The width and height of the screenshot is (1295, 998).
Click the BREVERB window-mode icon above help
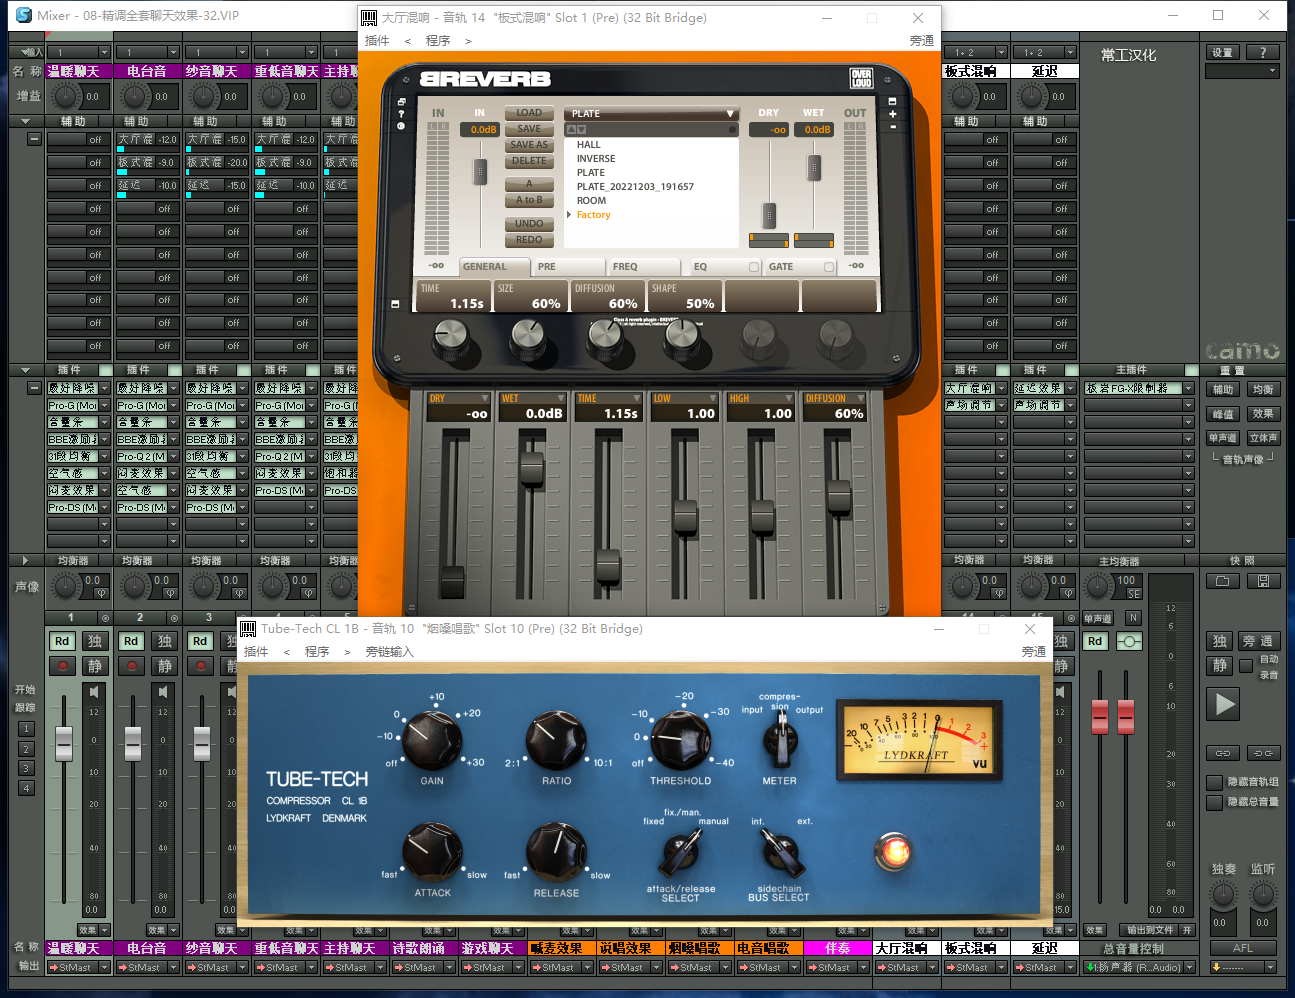401,102
